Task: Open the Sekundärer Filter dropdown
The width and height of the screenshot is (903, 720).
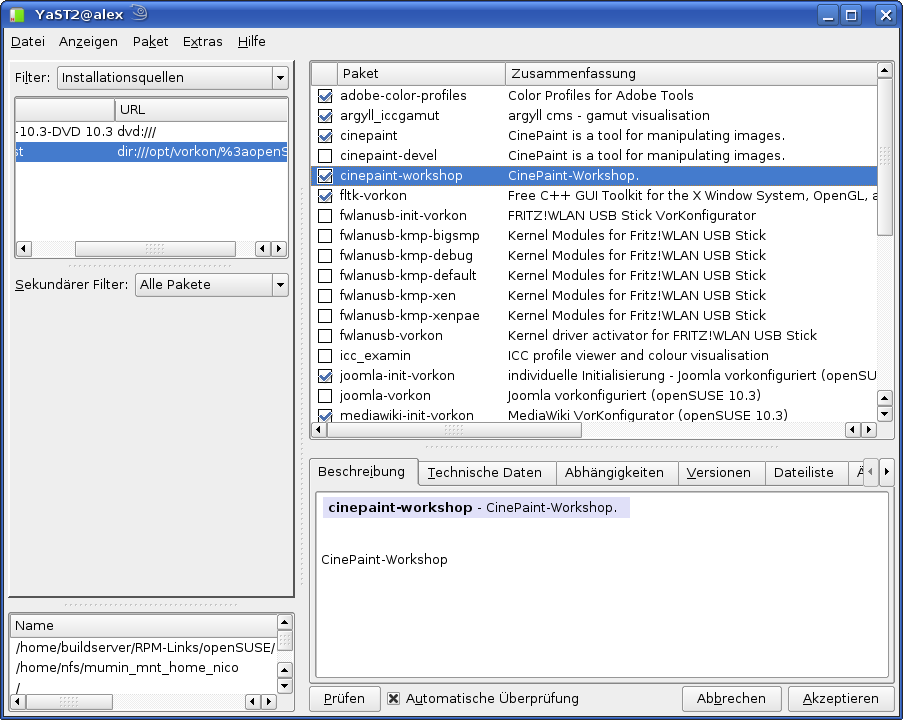Action: pyautogui.click(x=211, y=285)
